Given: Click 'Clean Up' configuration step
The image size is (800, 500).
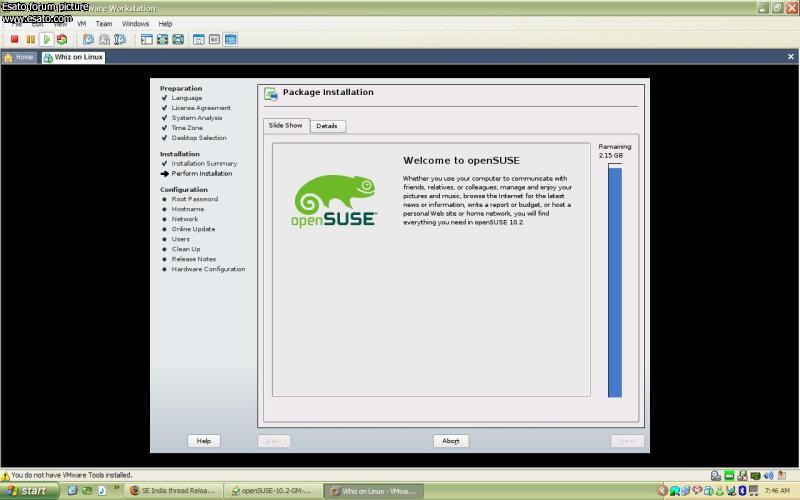Looking at the screenshot, I should (186, 249).
